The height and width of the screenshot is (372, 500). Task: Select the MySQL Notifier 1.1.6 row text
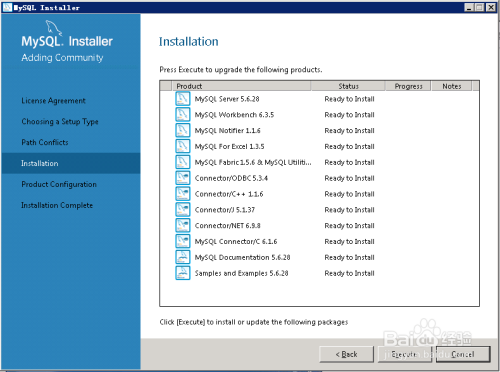[x=228, y=131]
